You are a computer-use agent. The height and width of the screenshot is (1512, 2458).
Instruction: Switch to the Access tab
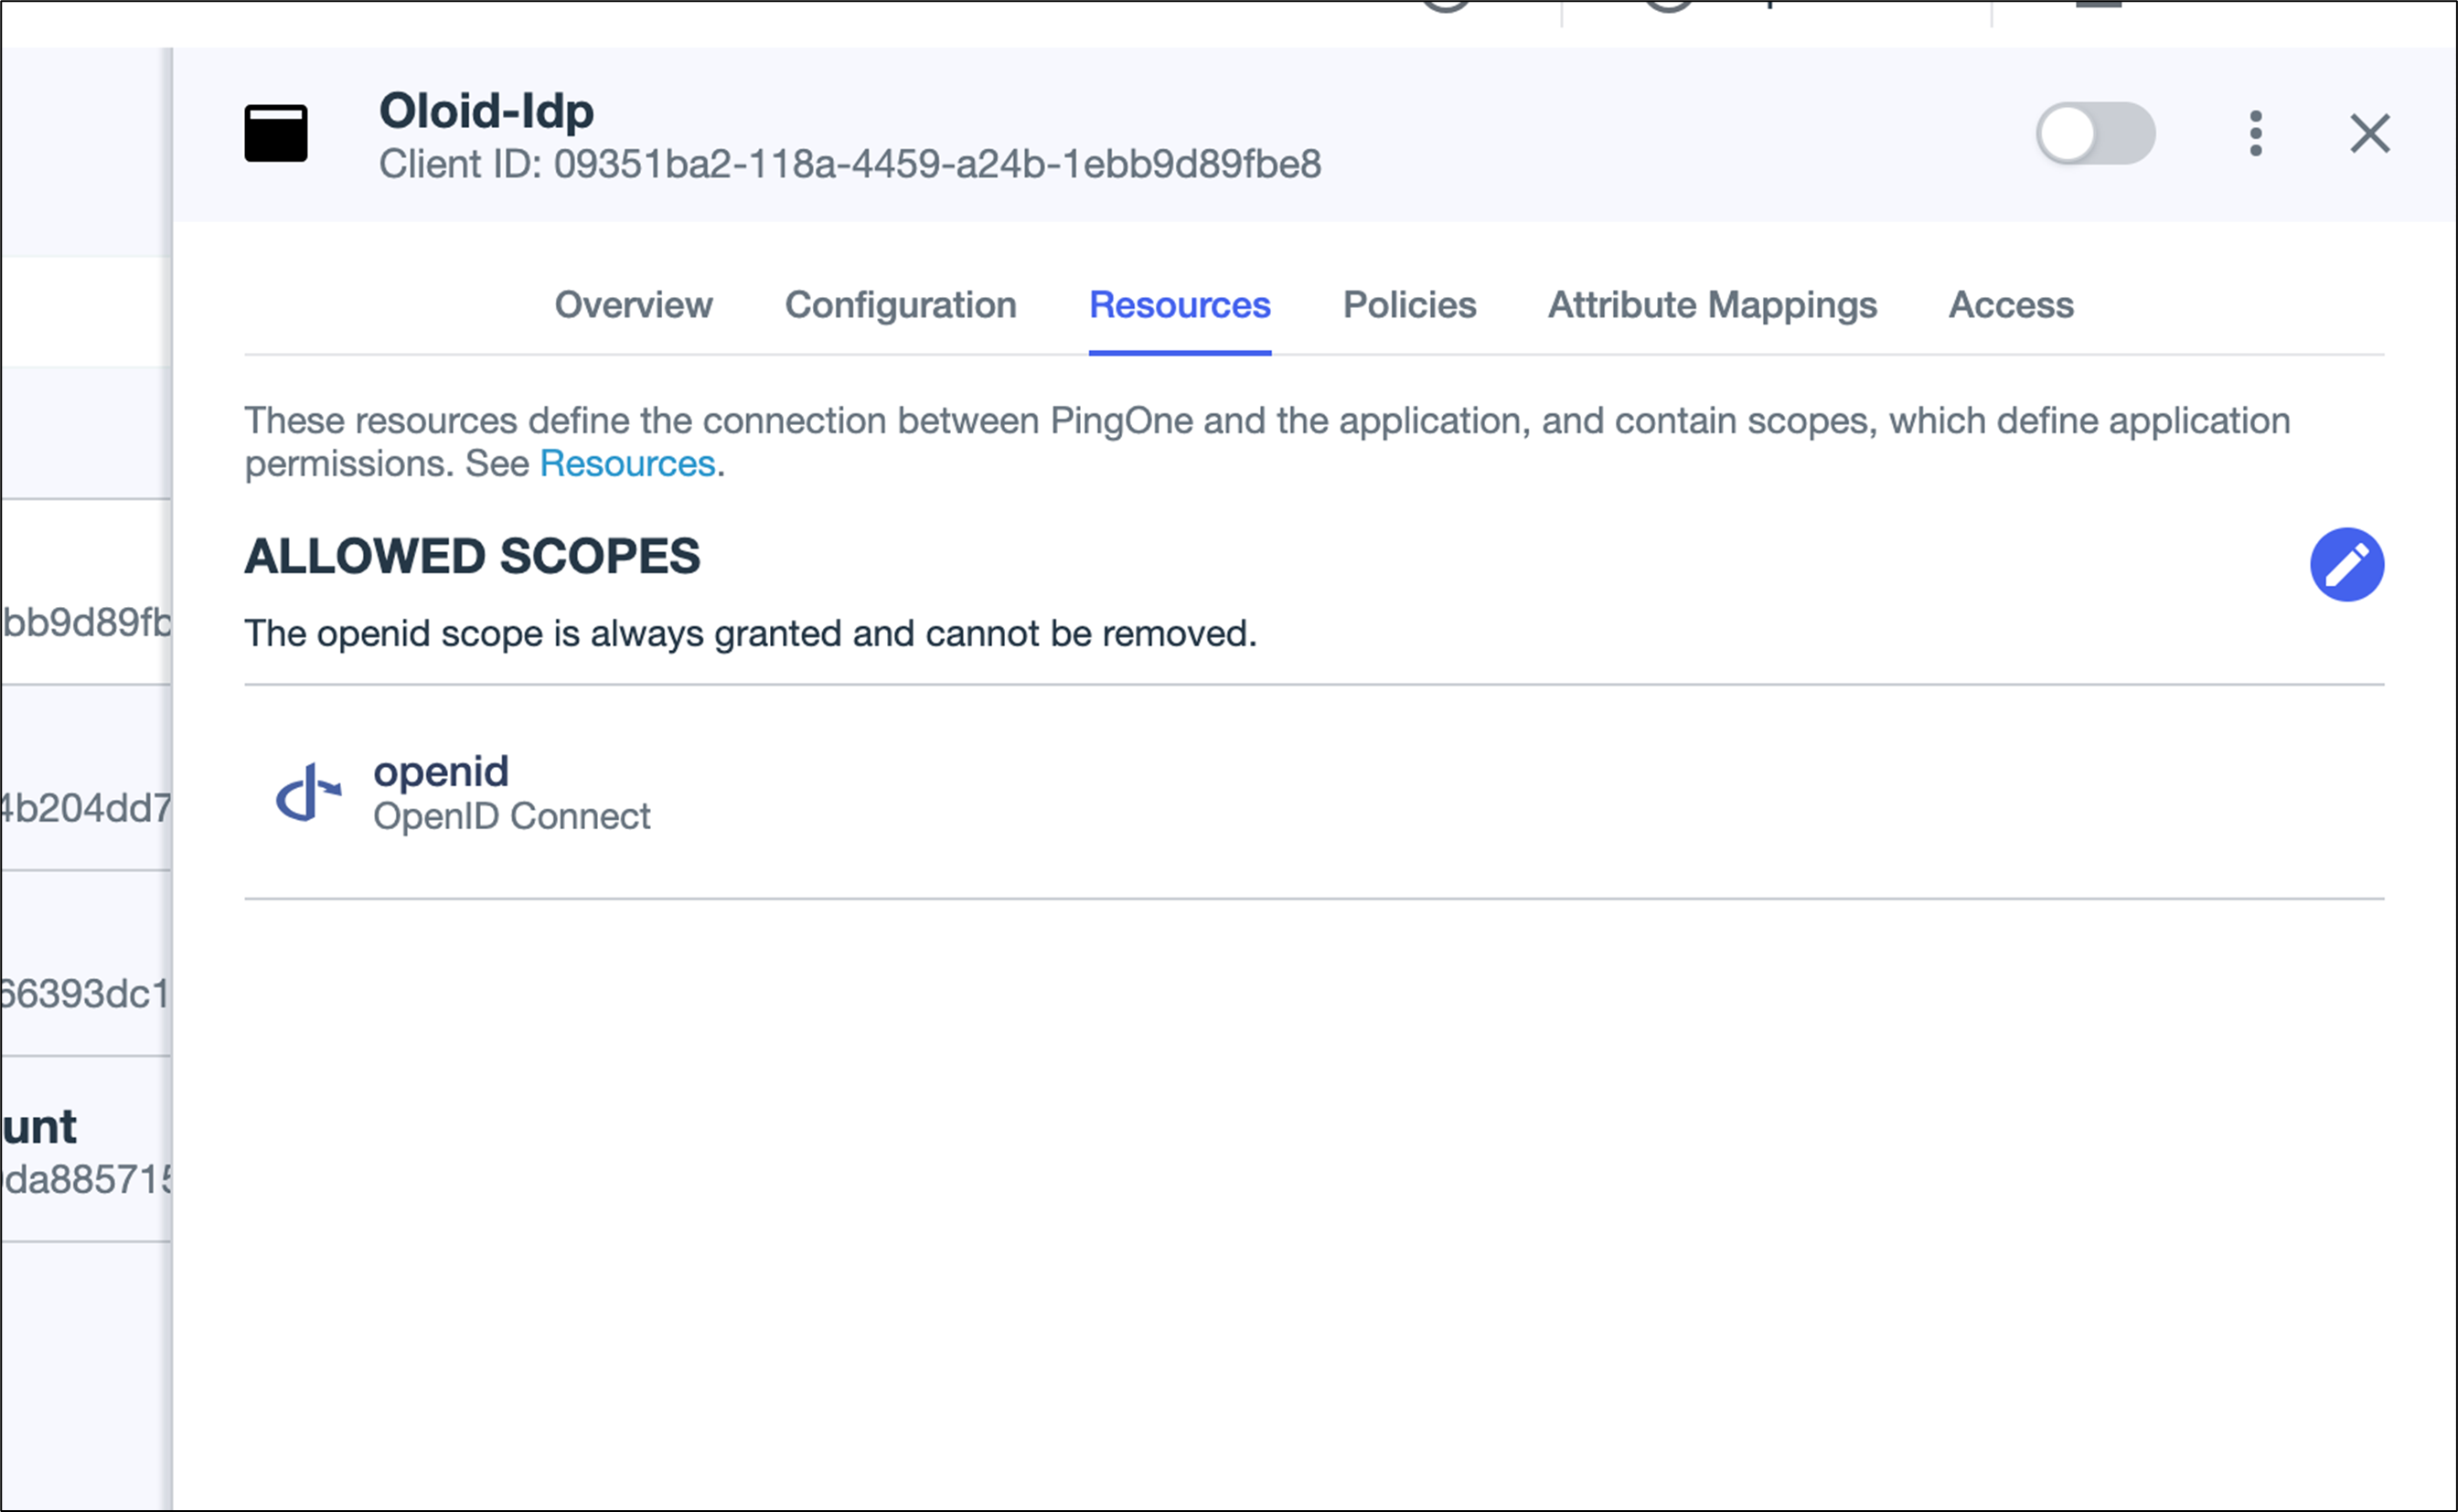(x=2011, y=305)
